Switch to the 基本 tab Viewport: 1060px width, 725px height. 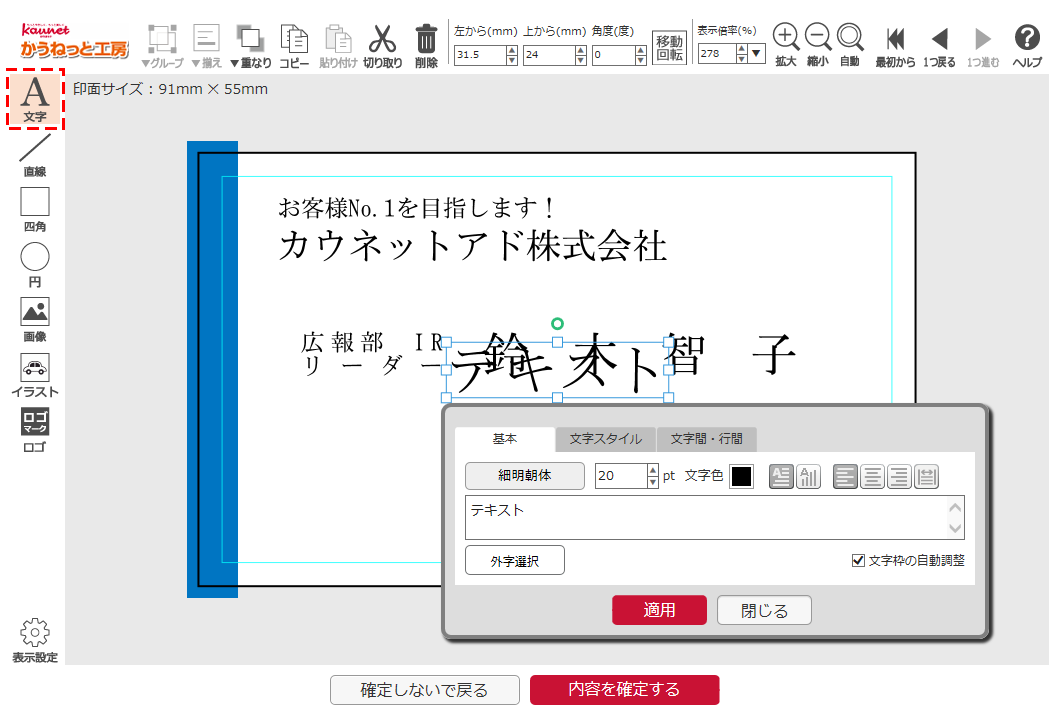pyautogui.click(x=505, y=439)
